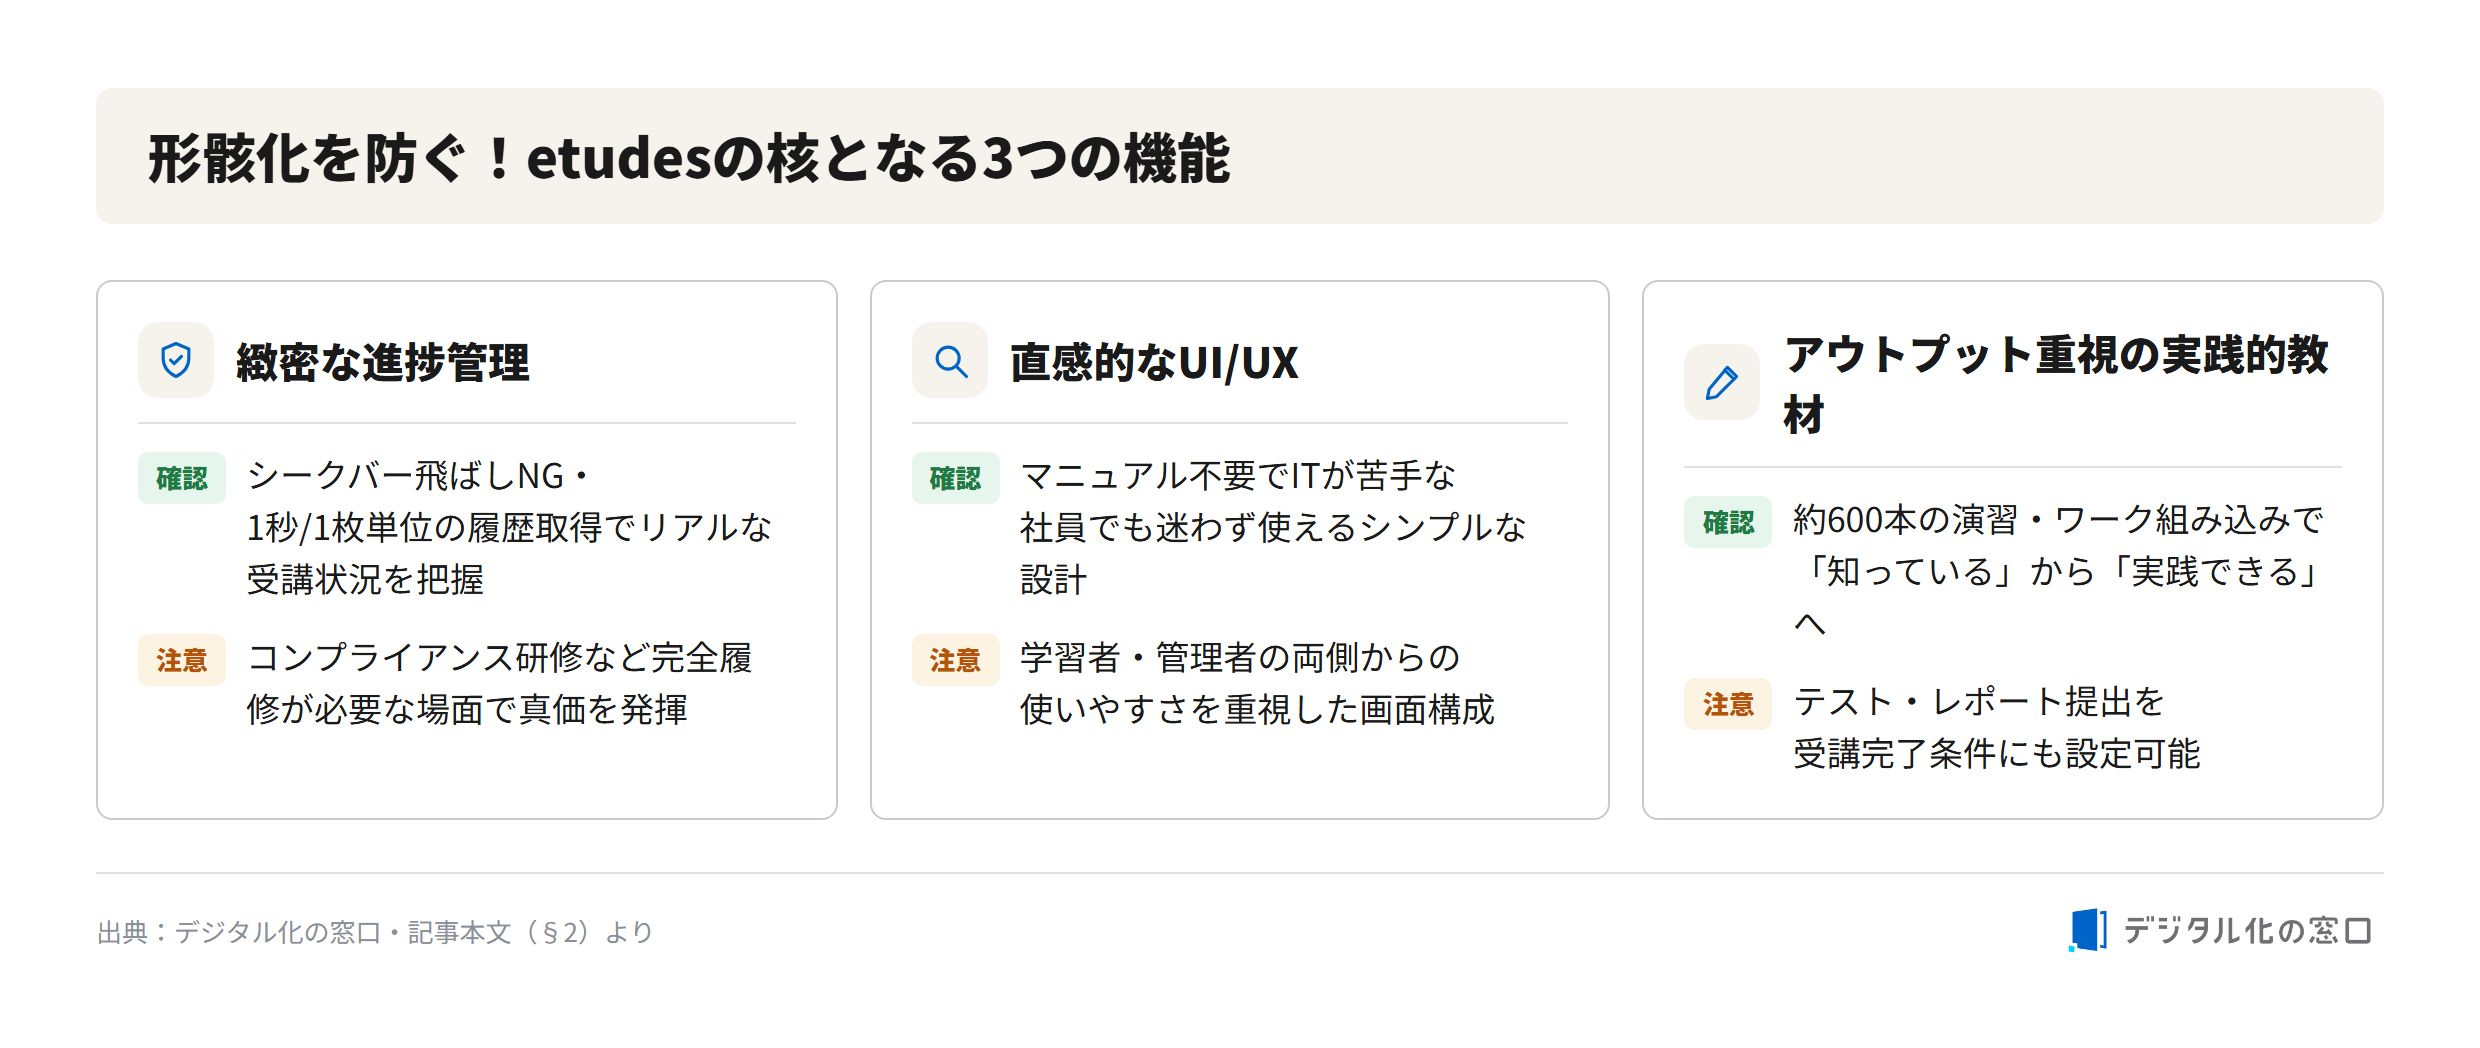
Task: Click text about コンプライアンス研修
Action: (x=500, y=683)
